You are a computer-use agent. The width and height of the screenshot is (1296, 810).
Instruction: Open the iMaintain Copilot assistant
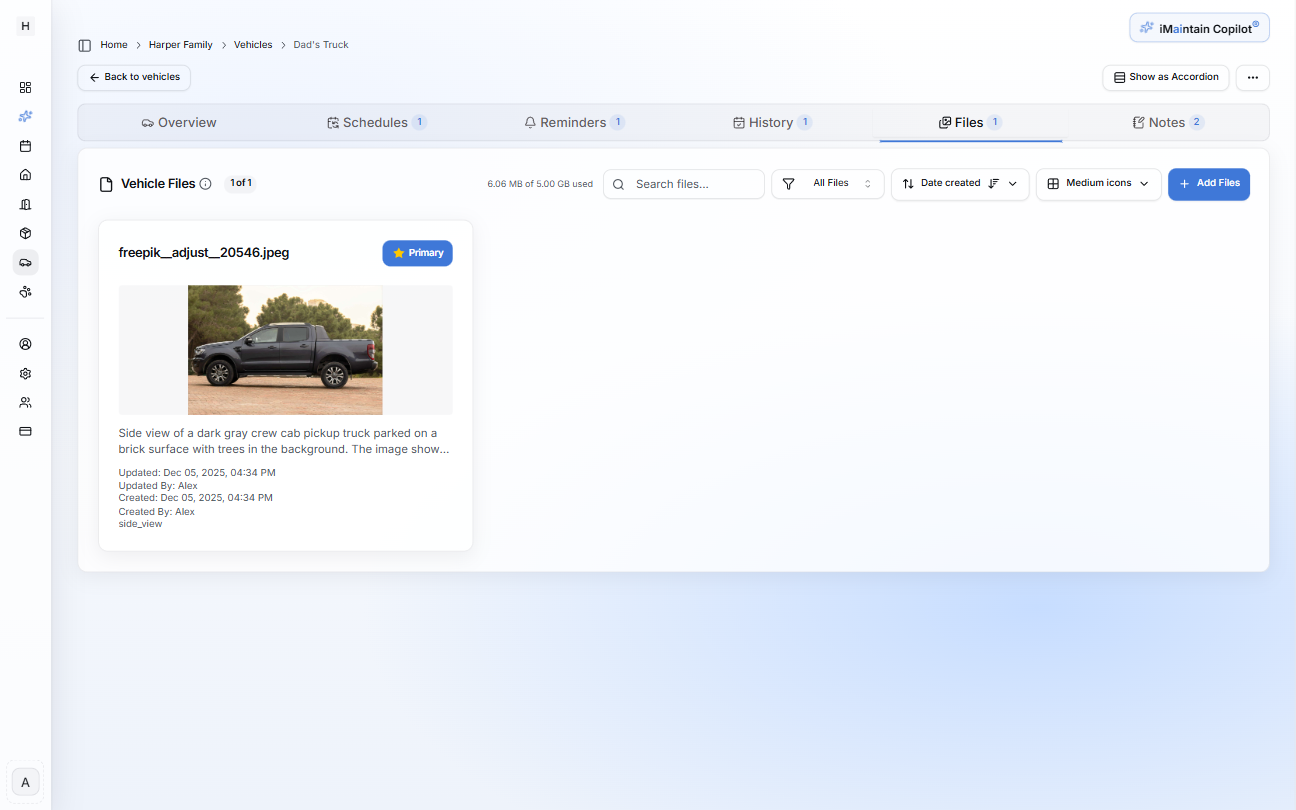click(1198, 27)
